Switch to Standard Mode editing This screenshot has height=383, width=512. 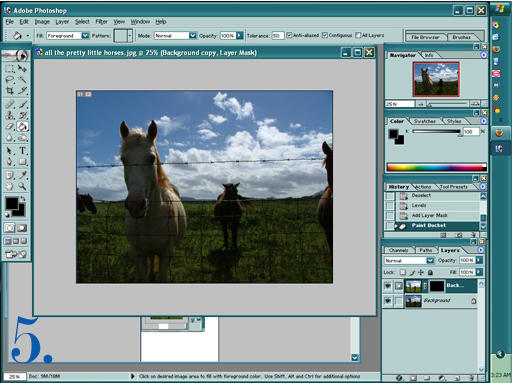pyautogui.click(x=10, y=228)
